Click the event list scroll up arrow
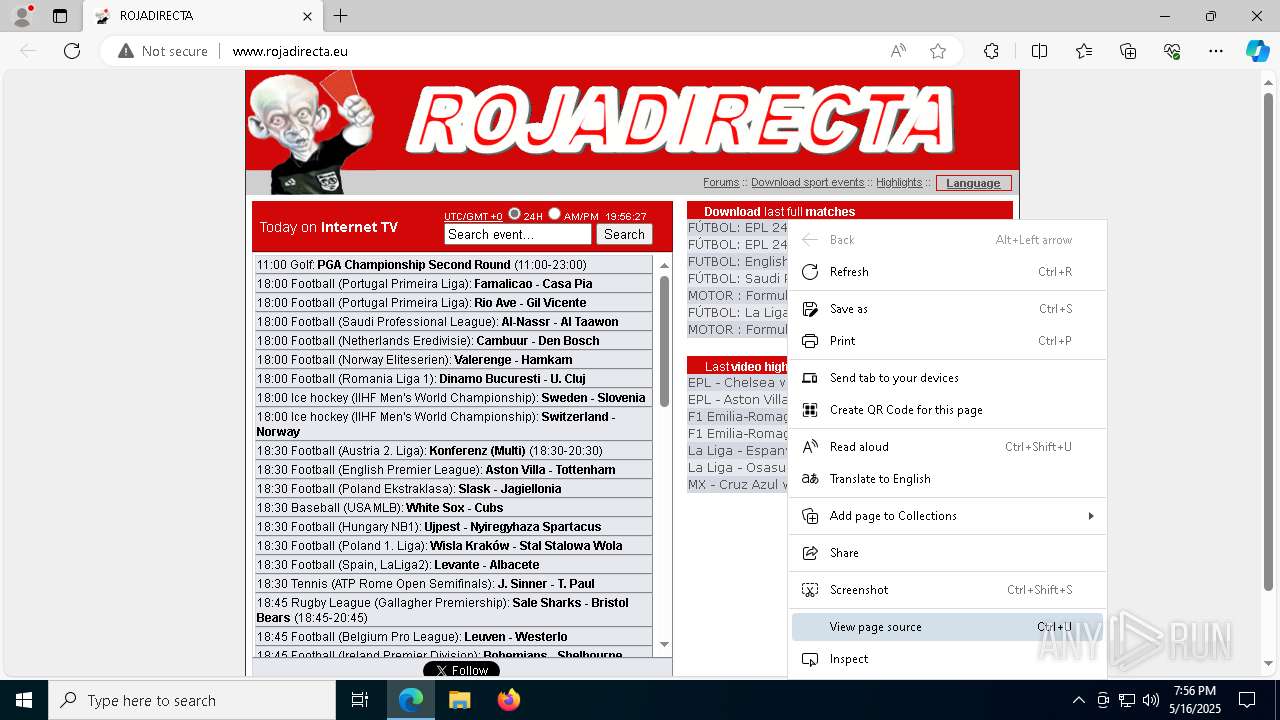 (x=664, y=265)
